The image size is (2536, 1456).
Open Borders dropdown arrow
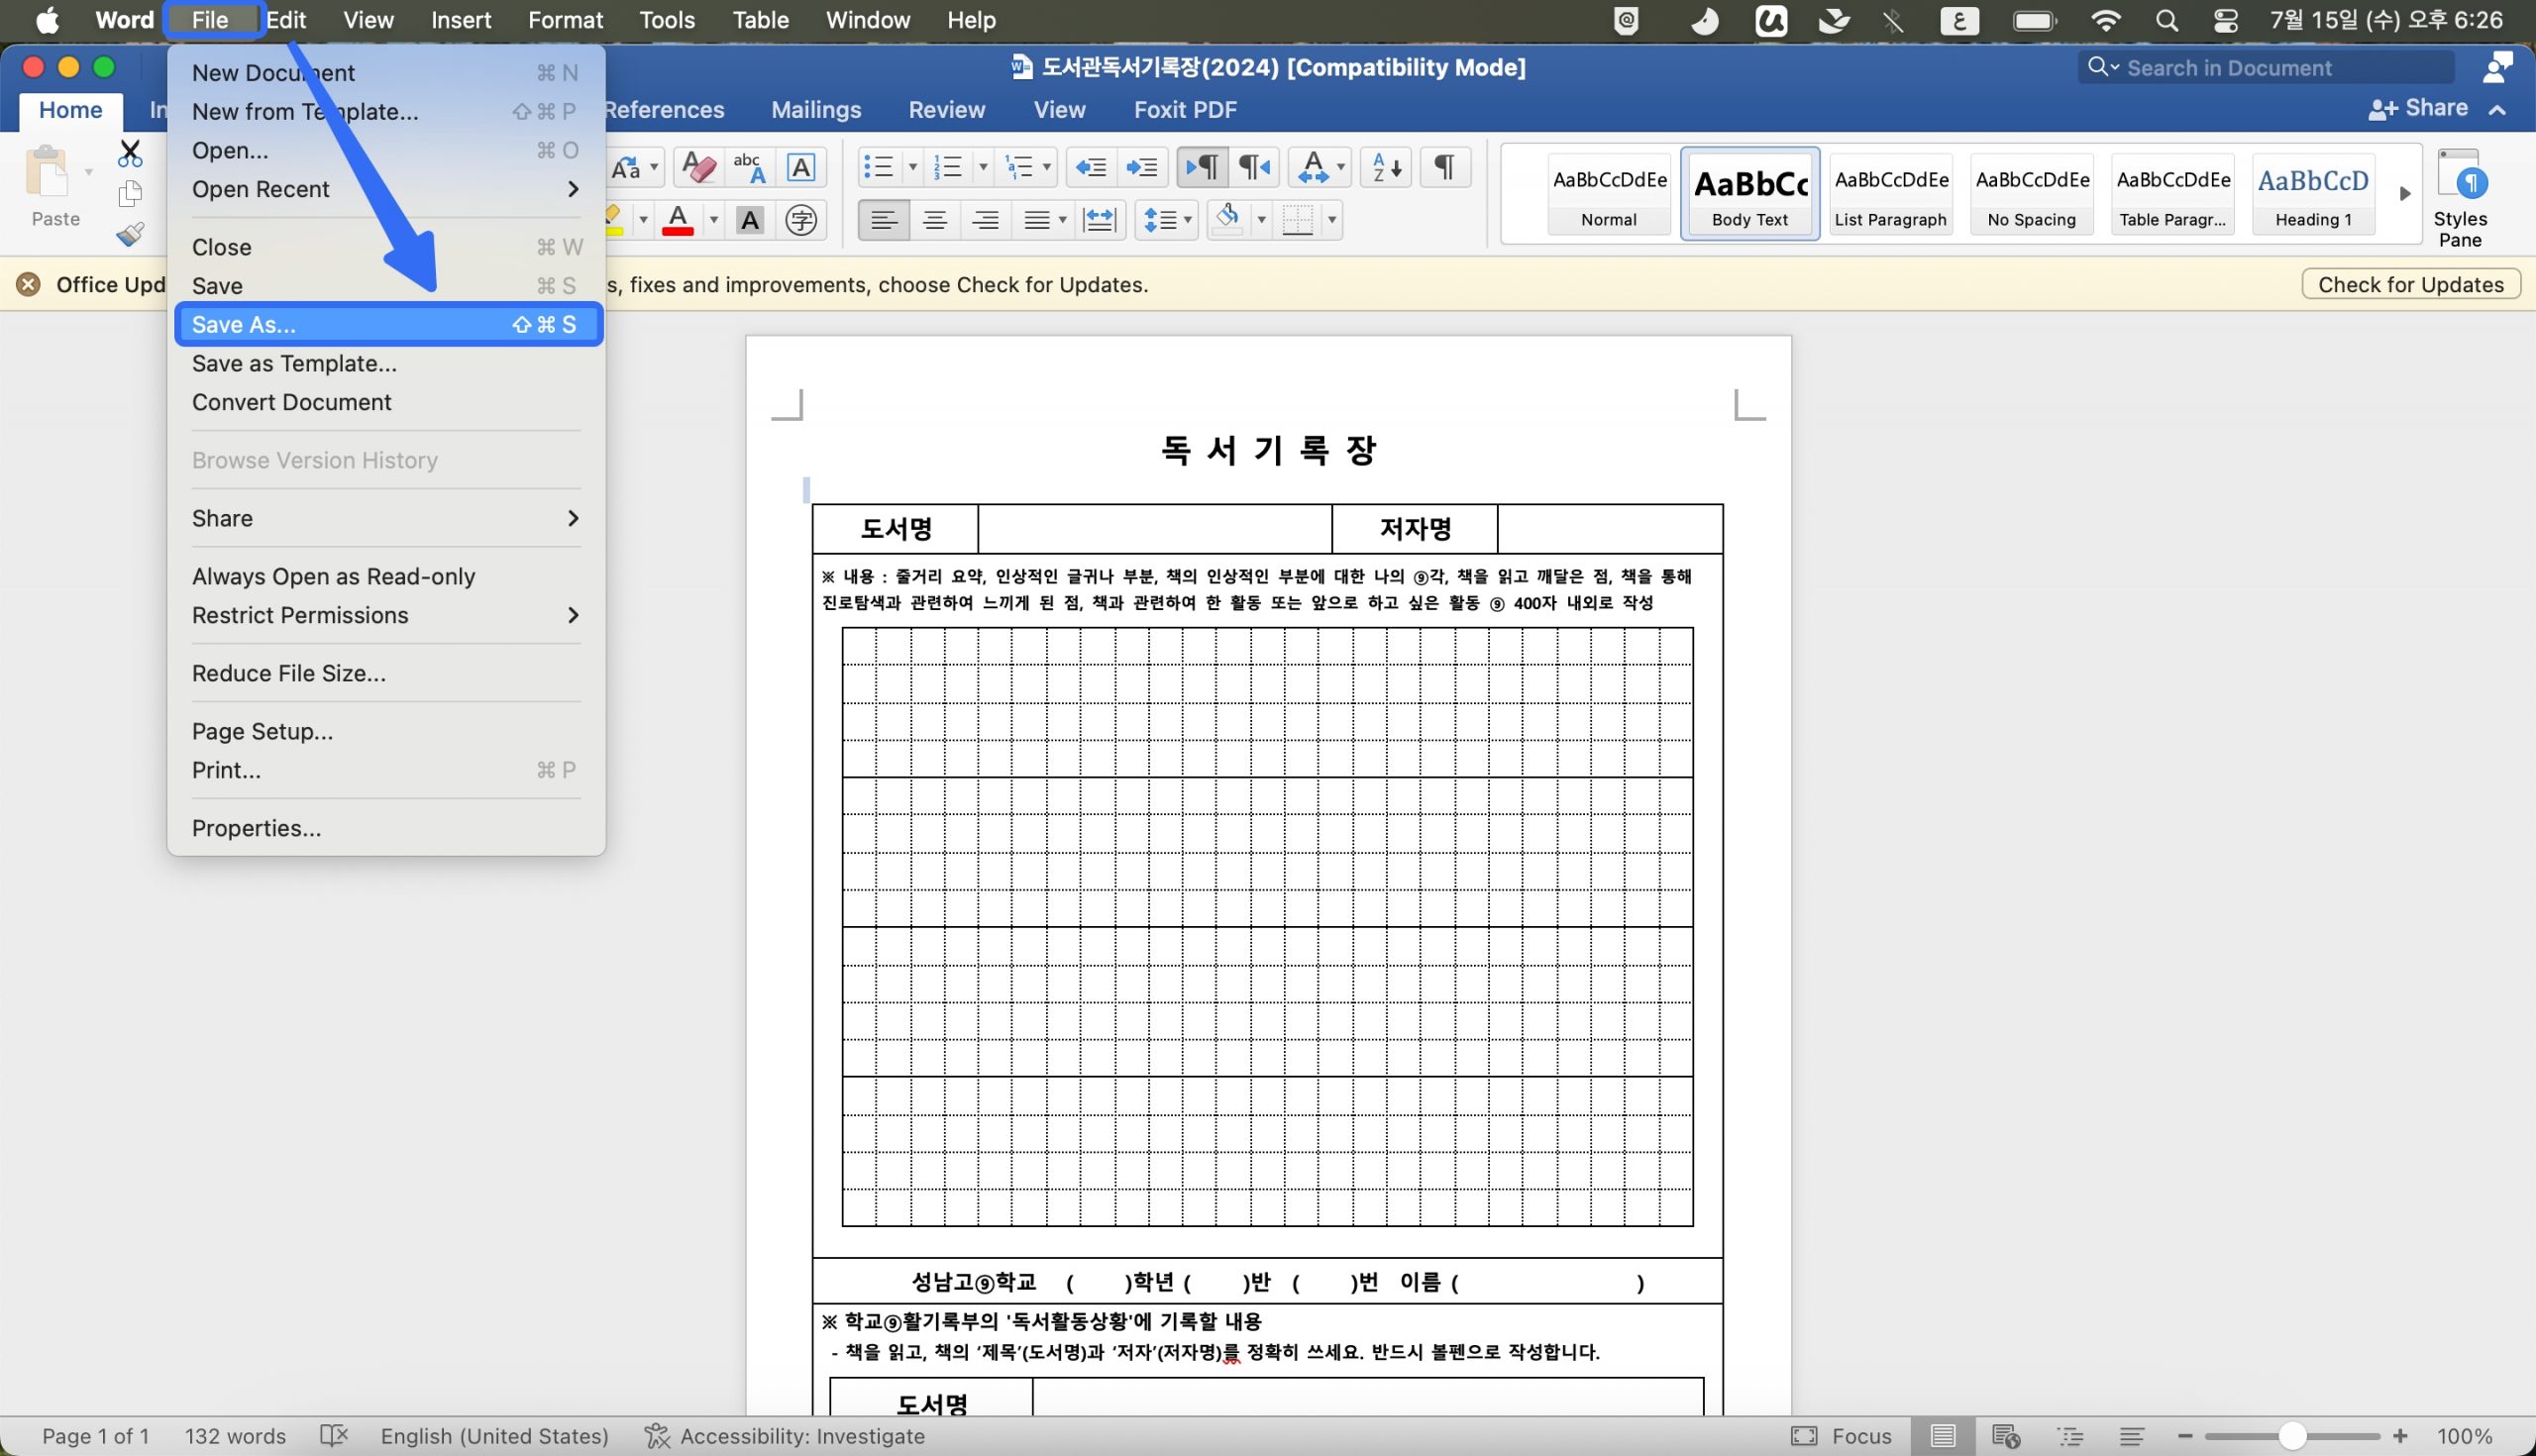point(1331,220)
